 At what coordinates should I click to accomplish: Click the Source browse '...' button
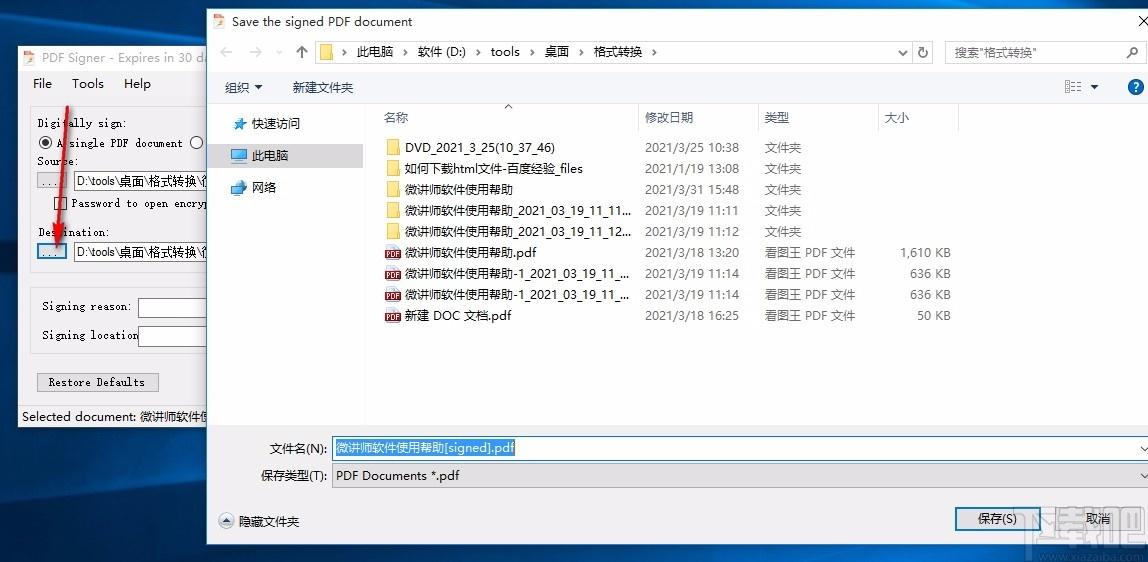(x=51, y=180)
